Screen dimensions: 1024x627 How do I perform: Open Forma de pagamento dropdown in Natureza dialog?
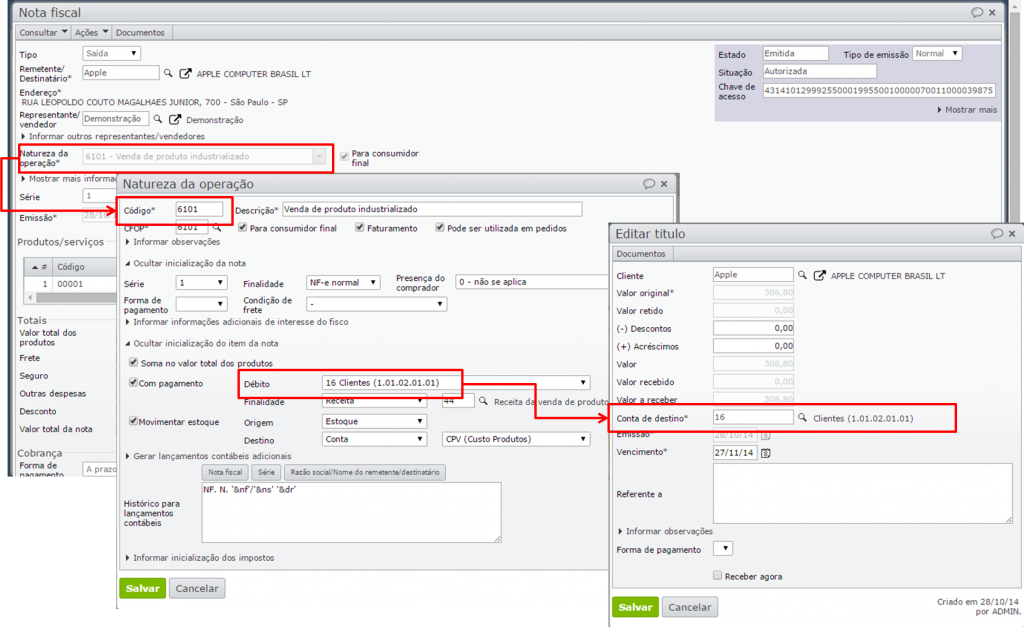tap(201, 304)
